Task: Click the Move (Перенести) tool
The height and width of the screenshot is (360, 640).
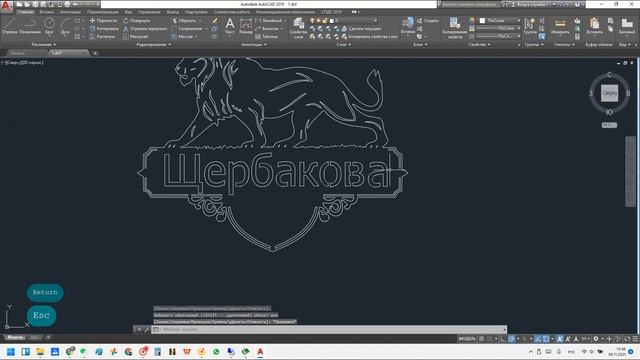Action: coord(104,20)
